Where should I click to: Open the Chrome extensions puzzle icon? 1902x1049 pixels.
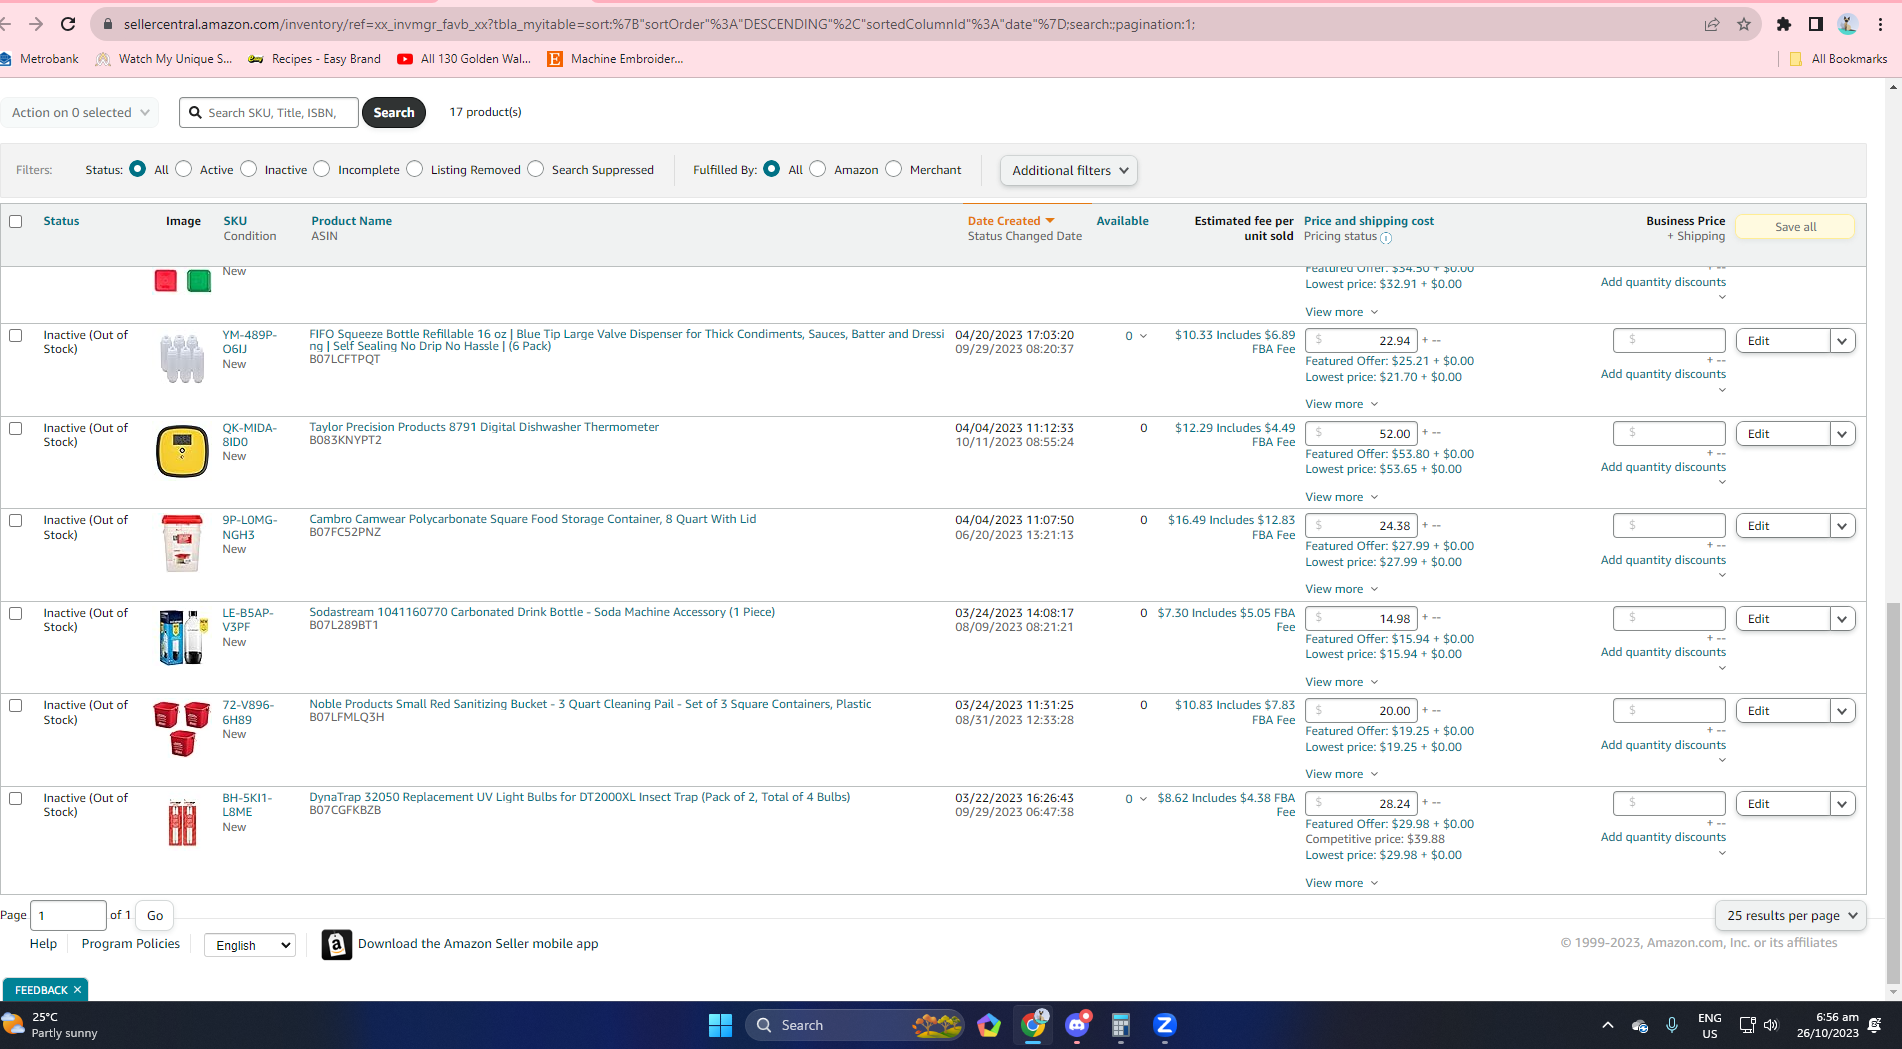pos(1784,24)
